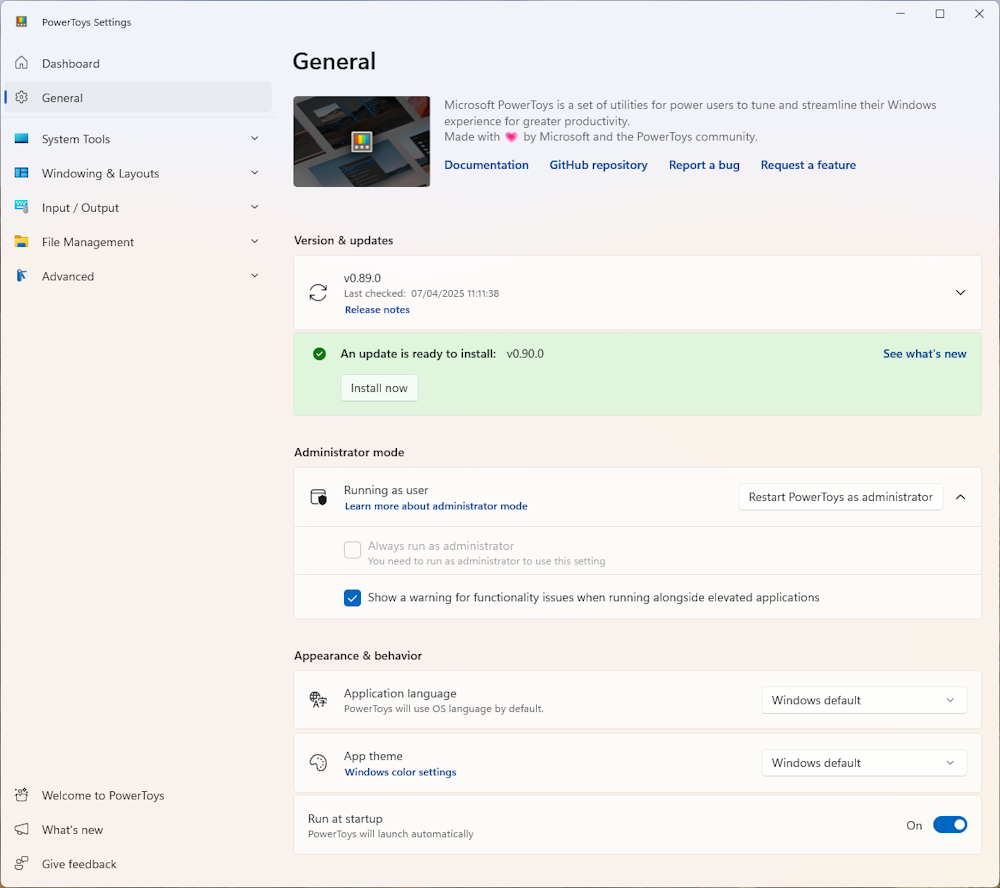Expand File Management chevron

[254, 241]
